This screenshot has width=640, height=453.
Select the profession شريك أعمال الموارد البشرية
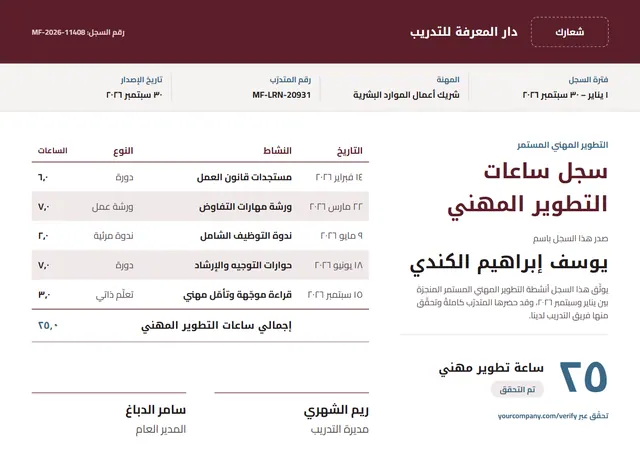click(406, 95)
